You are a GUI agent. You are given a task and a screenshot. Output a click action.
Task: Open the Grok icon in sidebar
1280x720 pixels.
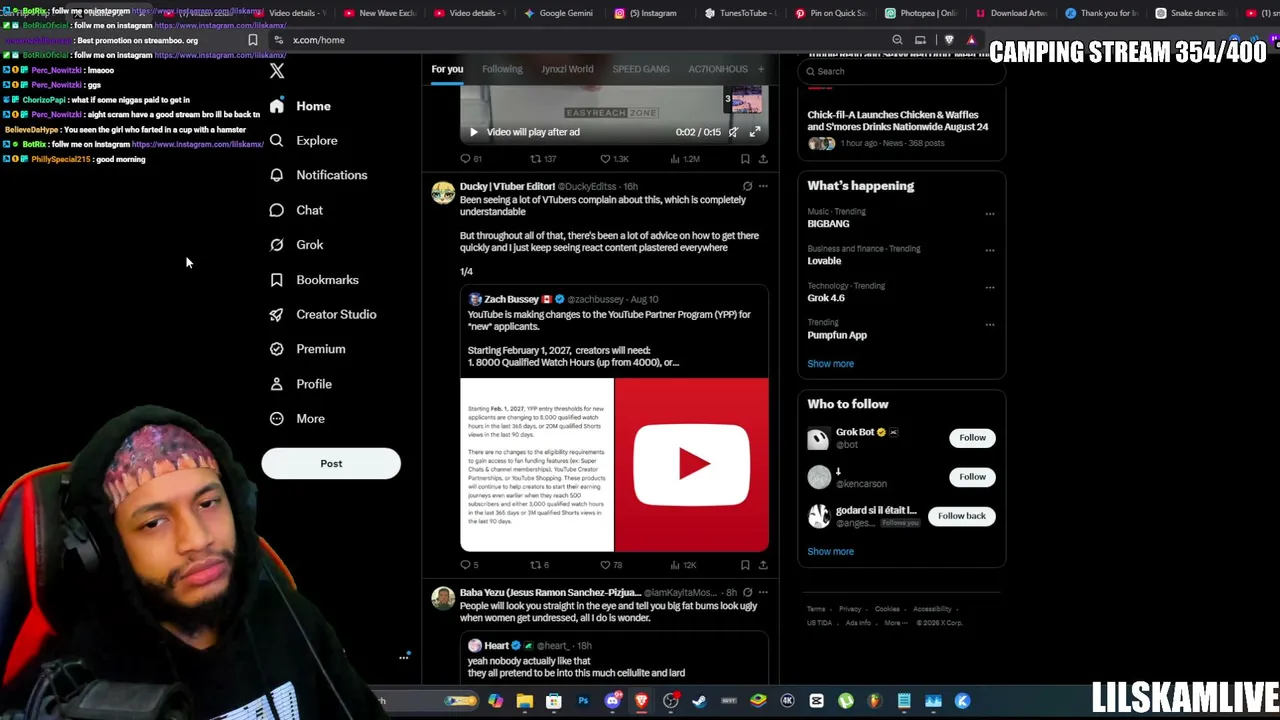277,245
